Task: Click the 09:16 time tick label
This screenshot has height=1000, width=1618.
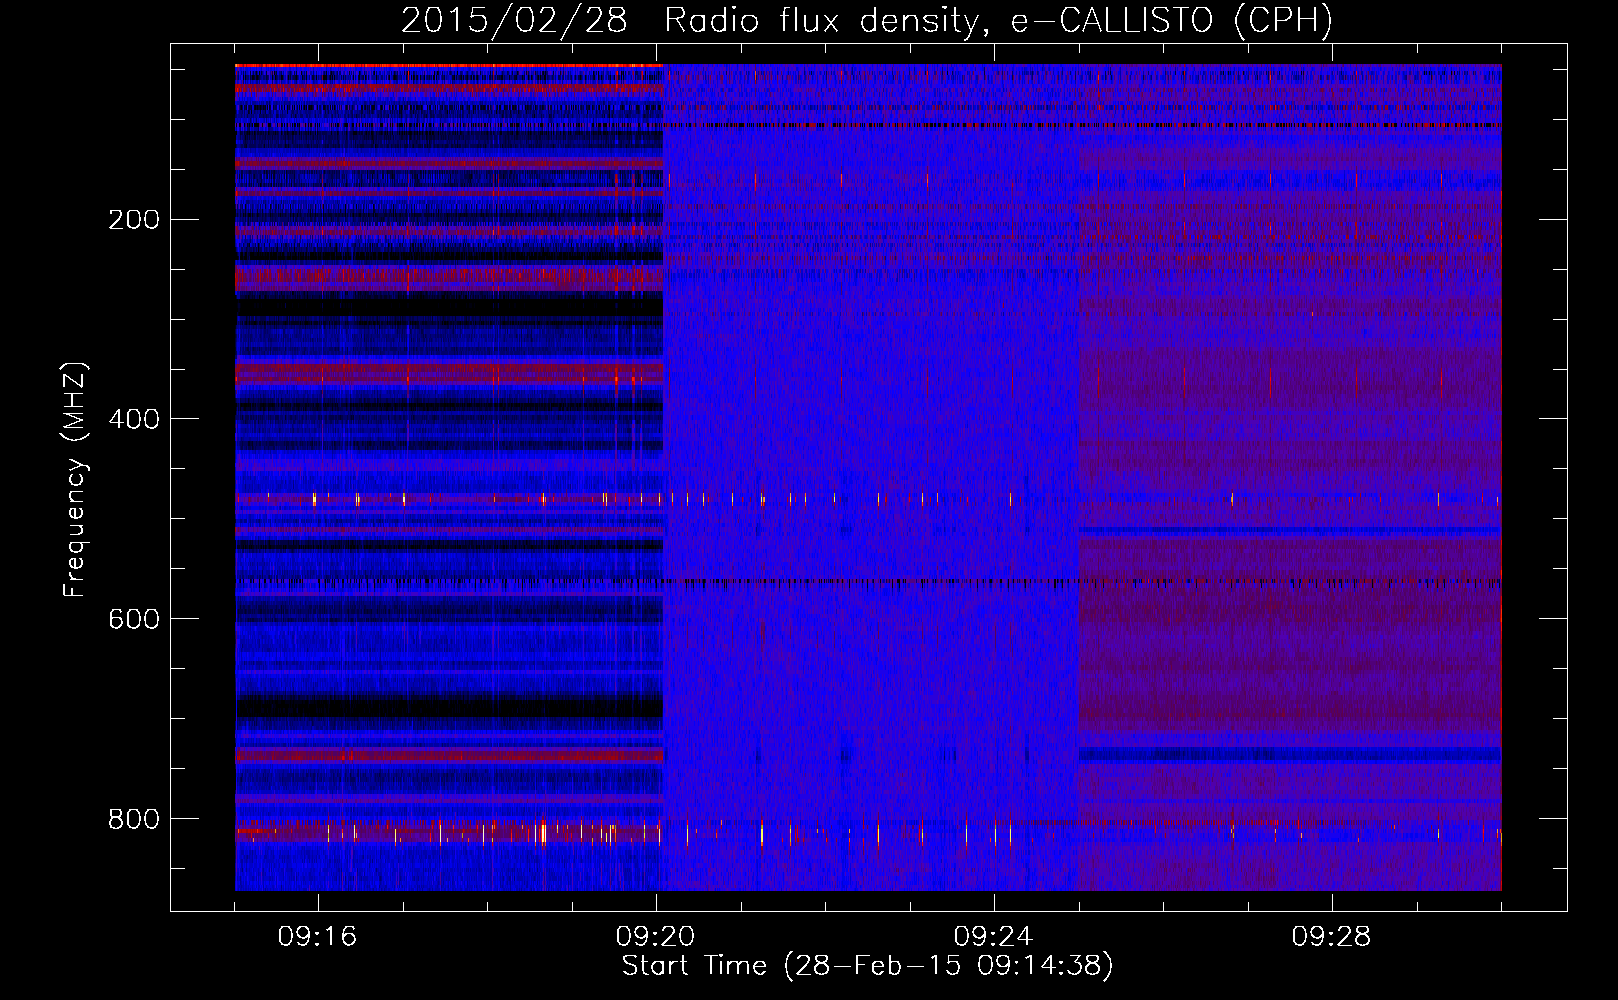Action: (x=317, y=937)
